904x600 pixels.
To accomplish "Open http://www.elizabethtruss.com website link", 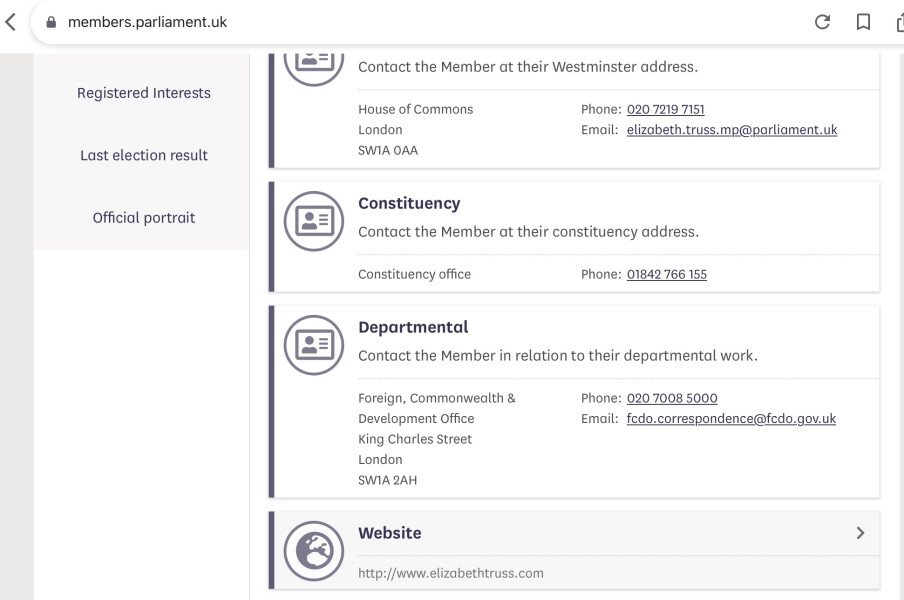I will click(x=450, y=573).
